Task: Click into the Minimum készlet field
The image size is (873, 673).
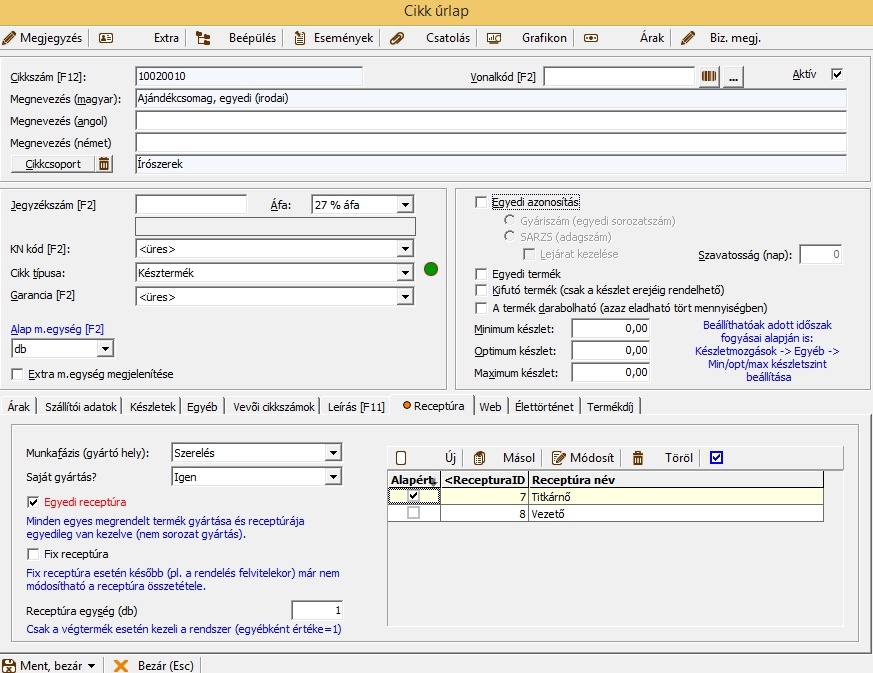Action: [611, 329]
